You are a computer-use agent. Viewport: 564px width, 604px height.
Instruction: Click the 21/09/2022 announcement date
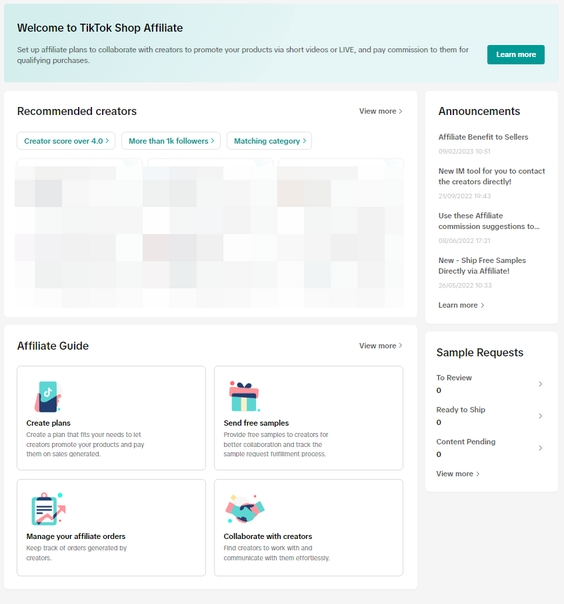465,196
